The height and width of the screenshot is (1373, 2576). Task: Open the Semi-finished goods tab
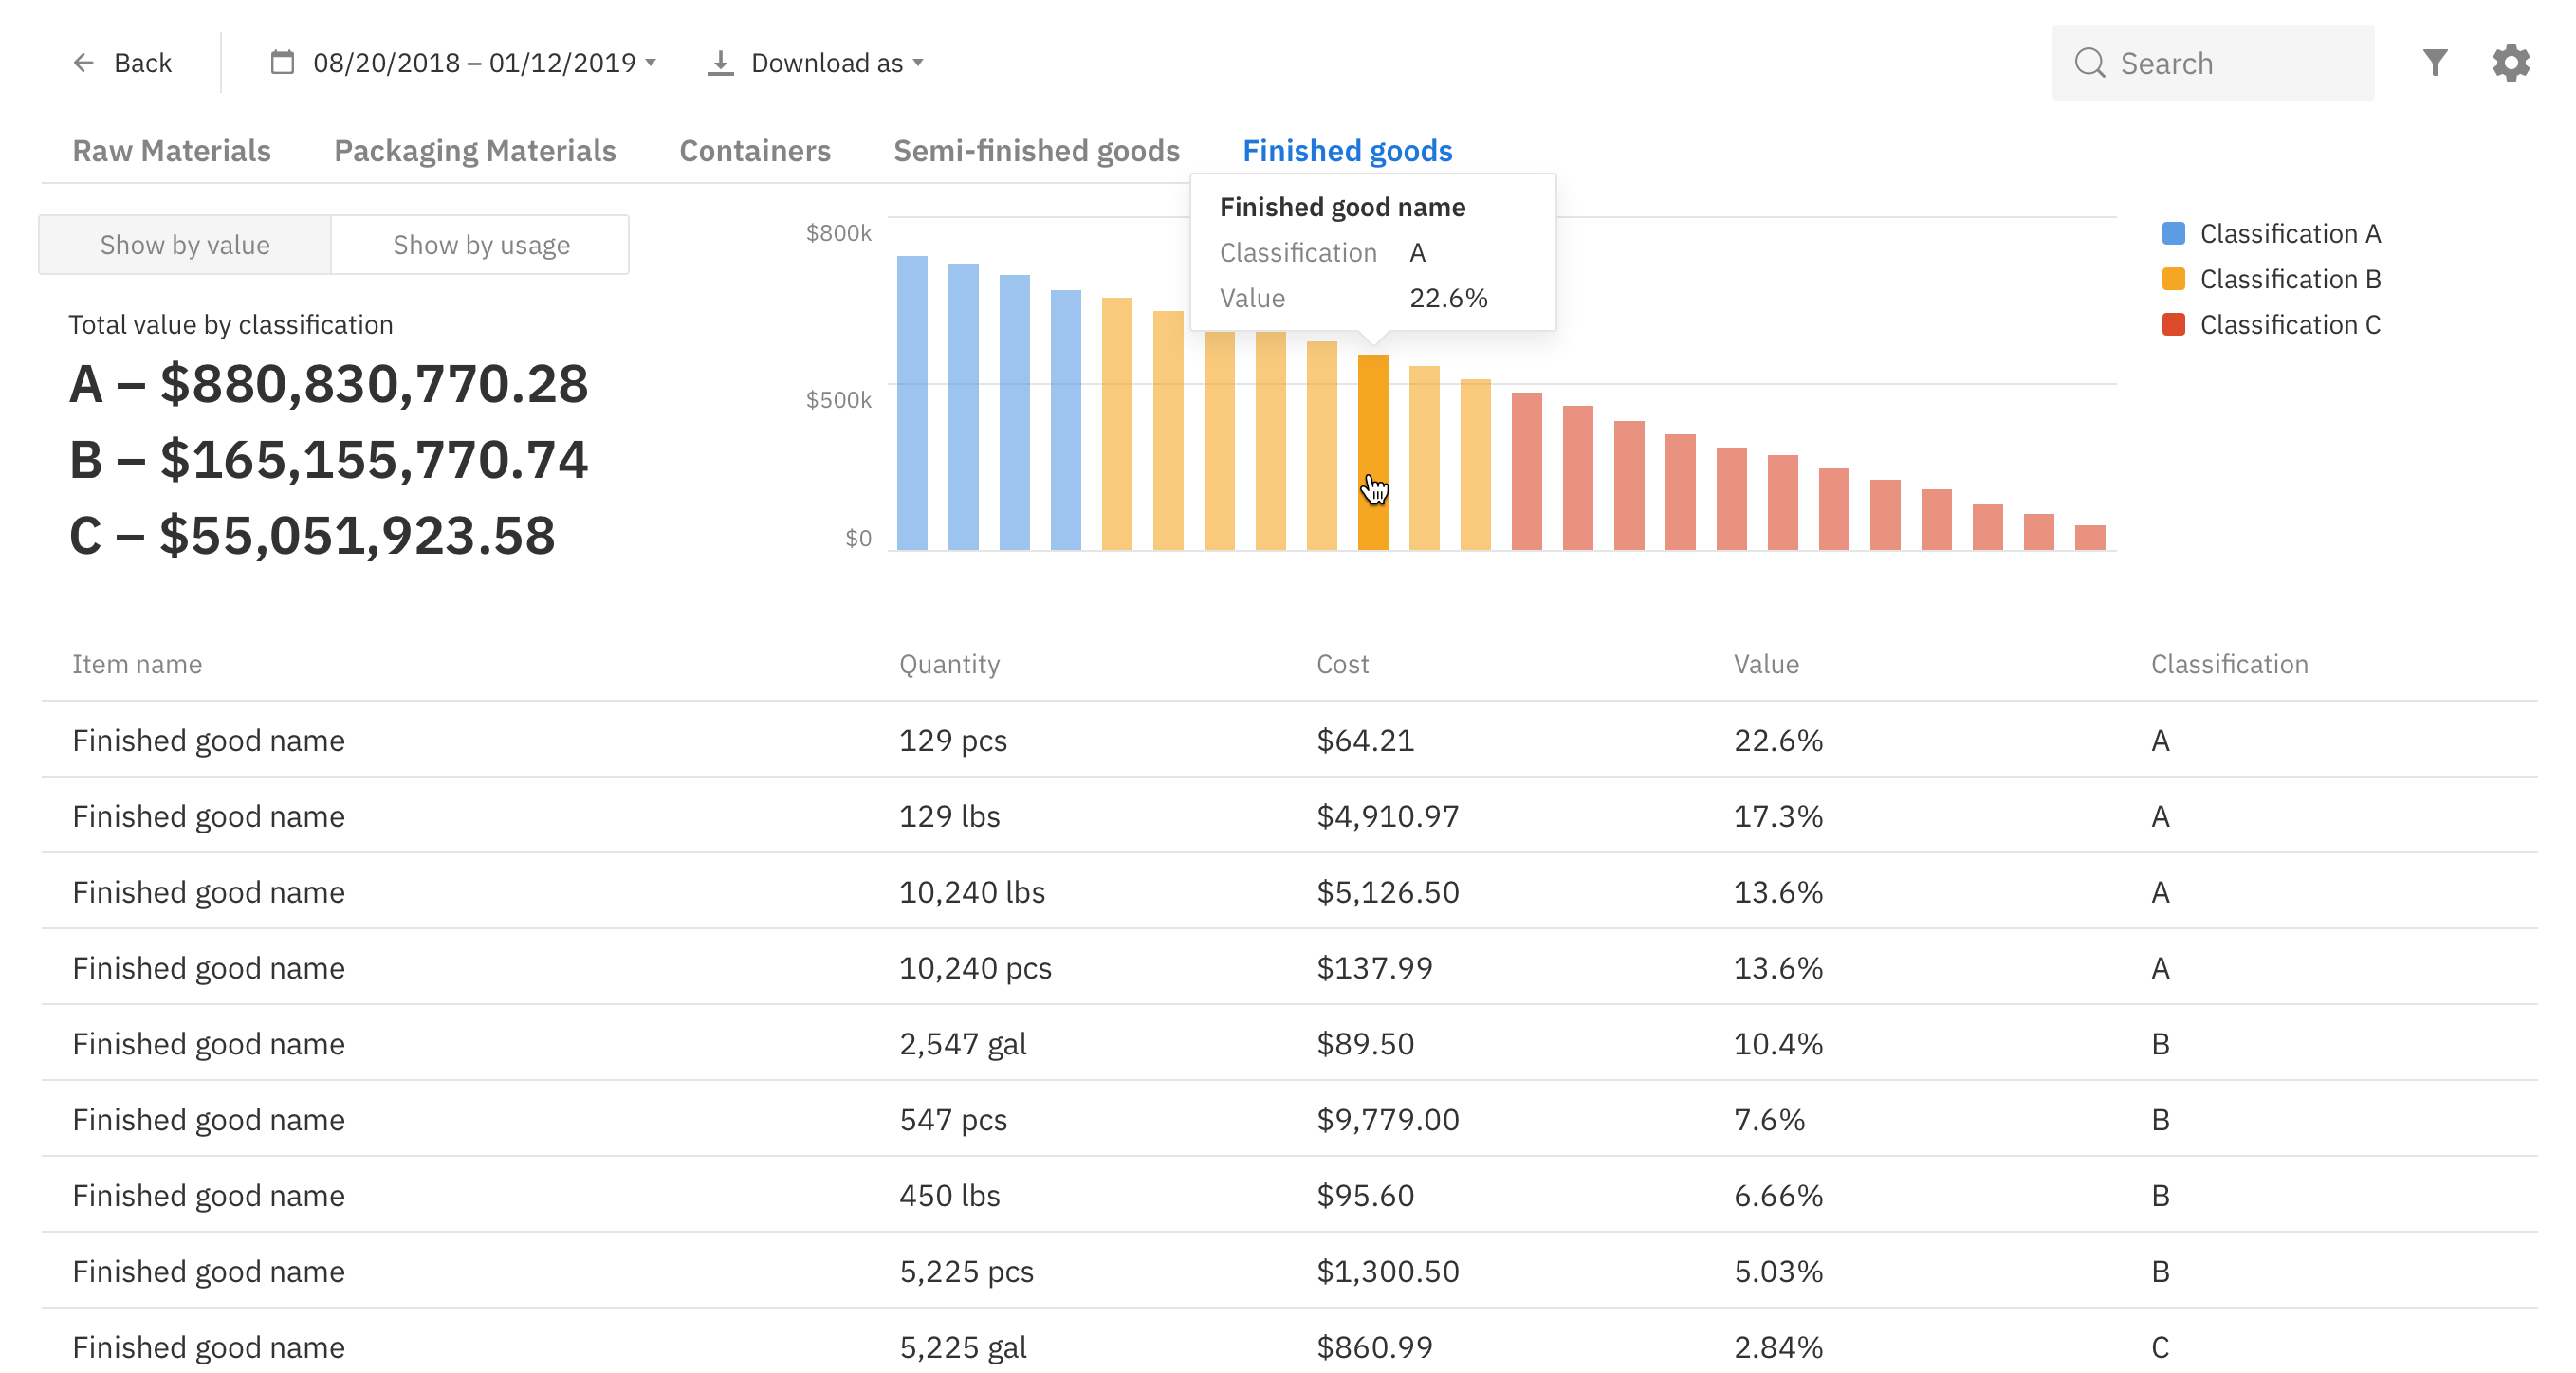point(1036,151)
